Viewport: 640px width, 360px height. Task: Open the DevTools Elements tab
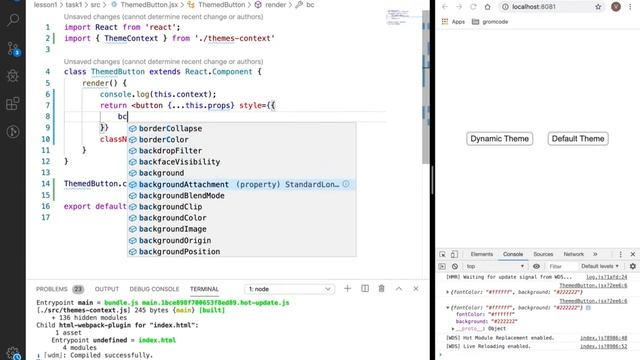(482, 254)
